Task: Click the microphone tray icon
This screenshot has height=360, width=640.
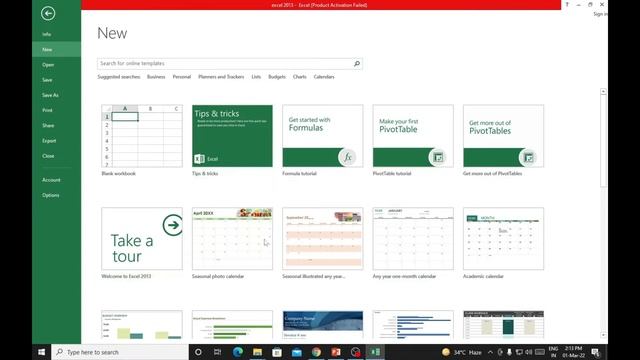Action: coord(509,352)
